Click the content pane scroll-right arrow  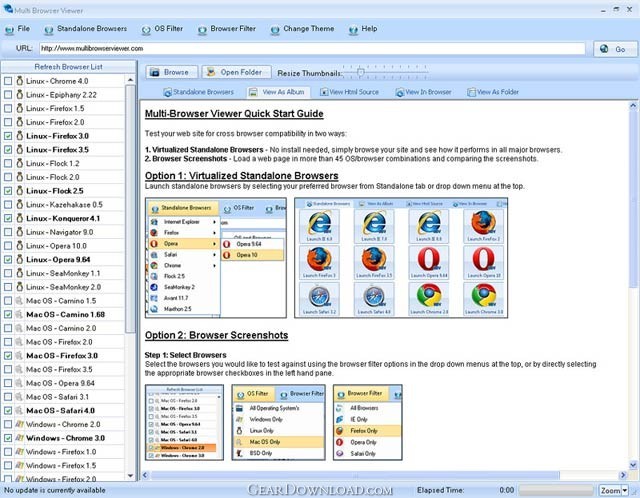click(623, 475)
